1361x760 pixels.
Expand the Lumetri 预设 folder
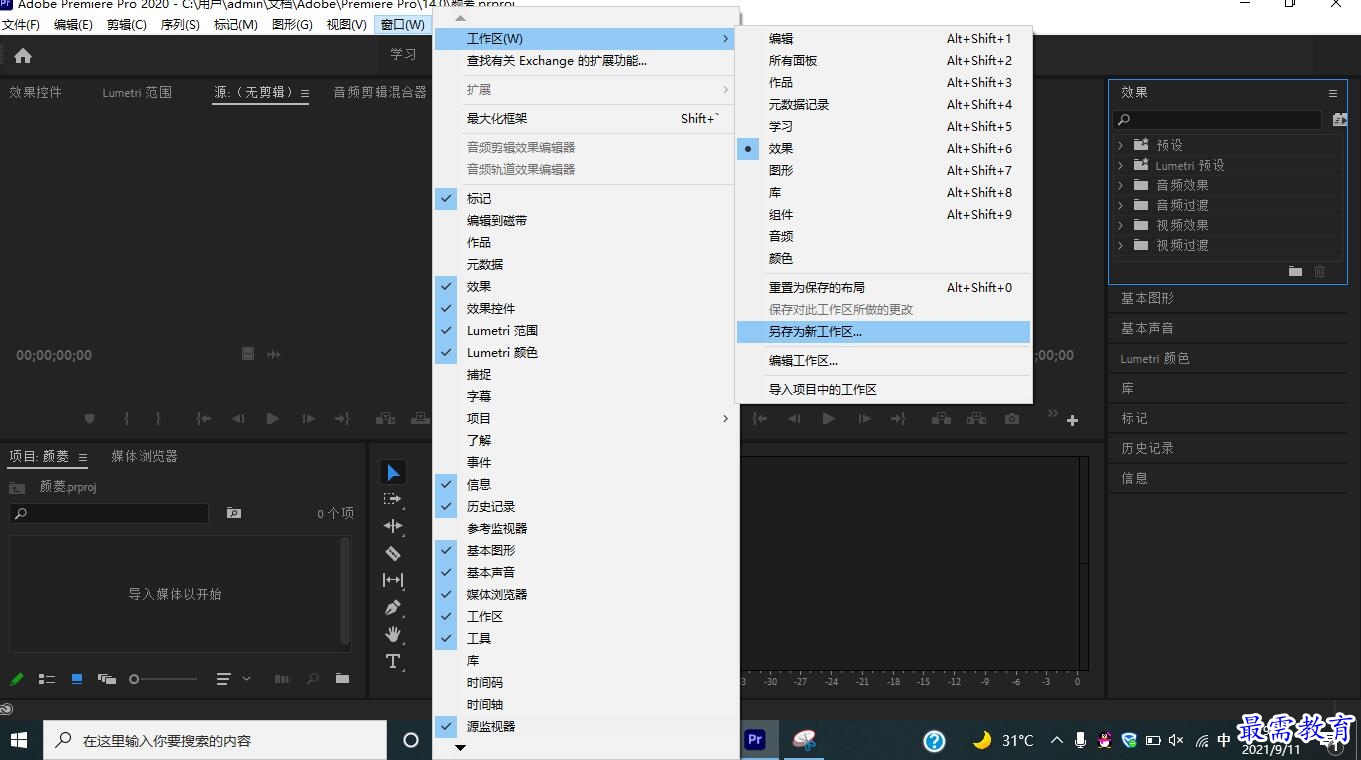click(x=1121, y=165)
